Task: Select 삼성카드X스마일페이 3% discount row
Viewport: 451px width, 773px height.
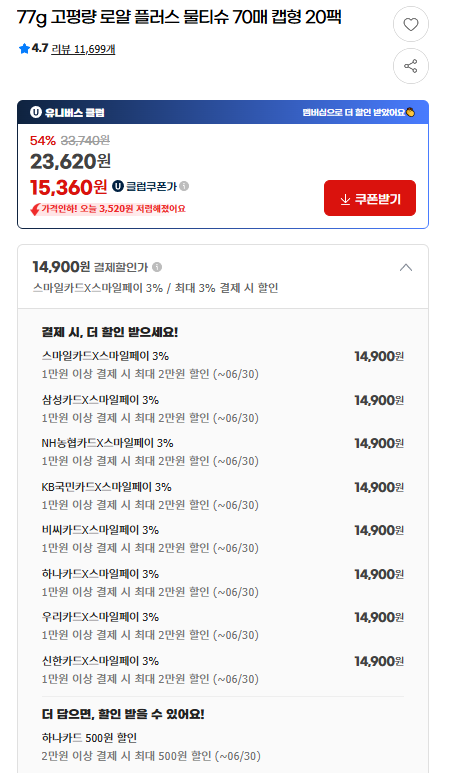Action: (x=223, y=409)
